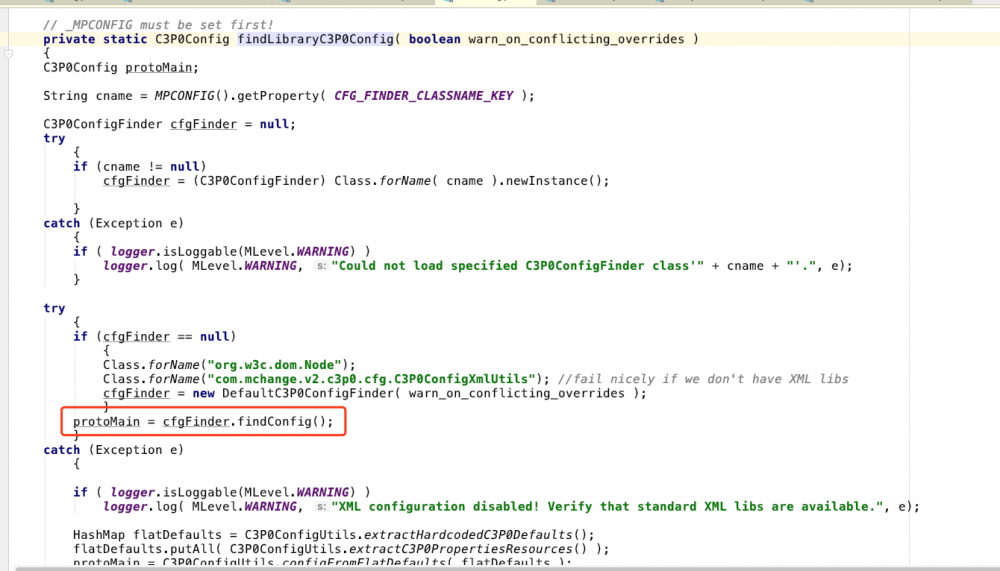
Task: Click the "com.mchange.v2.c3p0.cfg.C3P0ConfigXmlUtils" string literal
Action: (x=371, y=379)
